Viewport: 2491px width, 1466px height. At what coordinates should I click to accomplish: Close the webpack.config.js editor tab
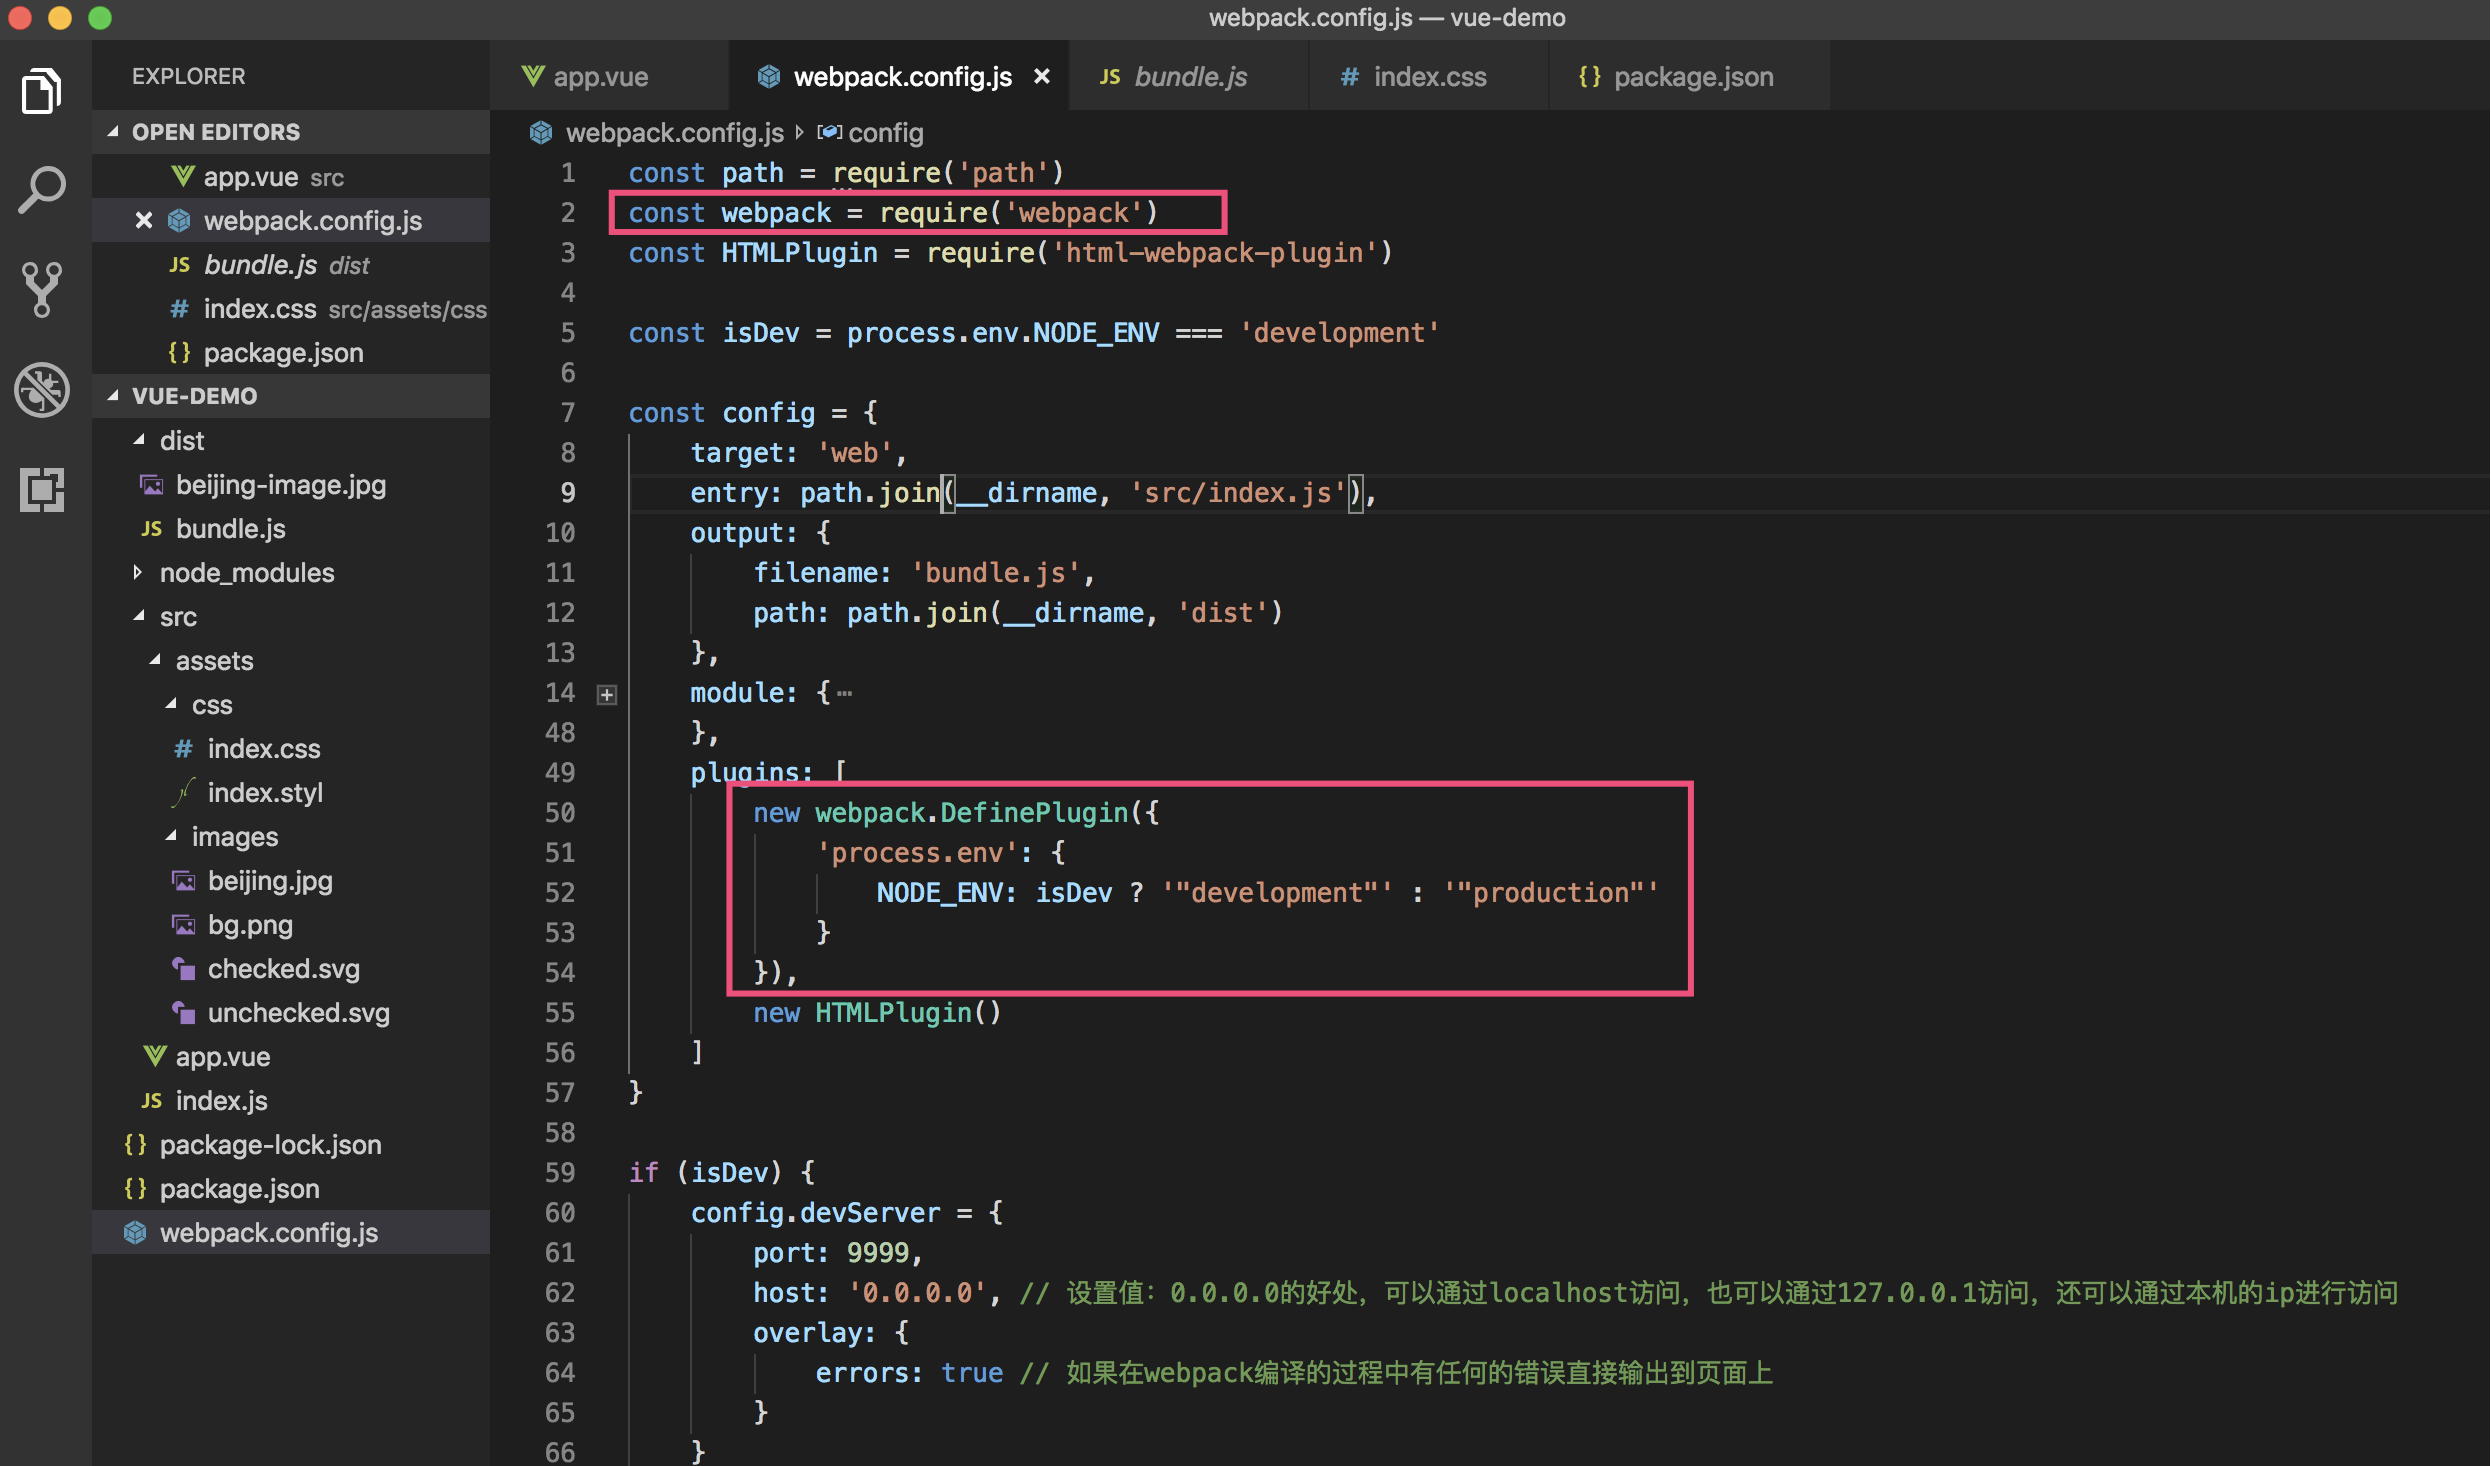pyautogui.click(x=1042, y=77)
